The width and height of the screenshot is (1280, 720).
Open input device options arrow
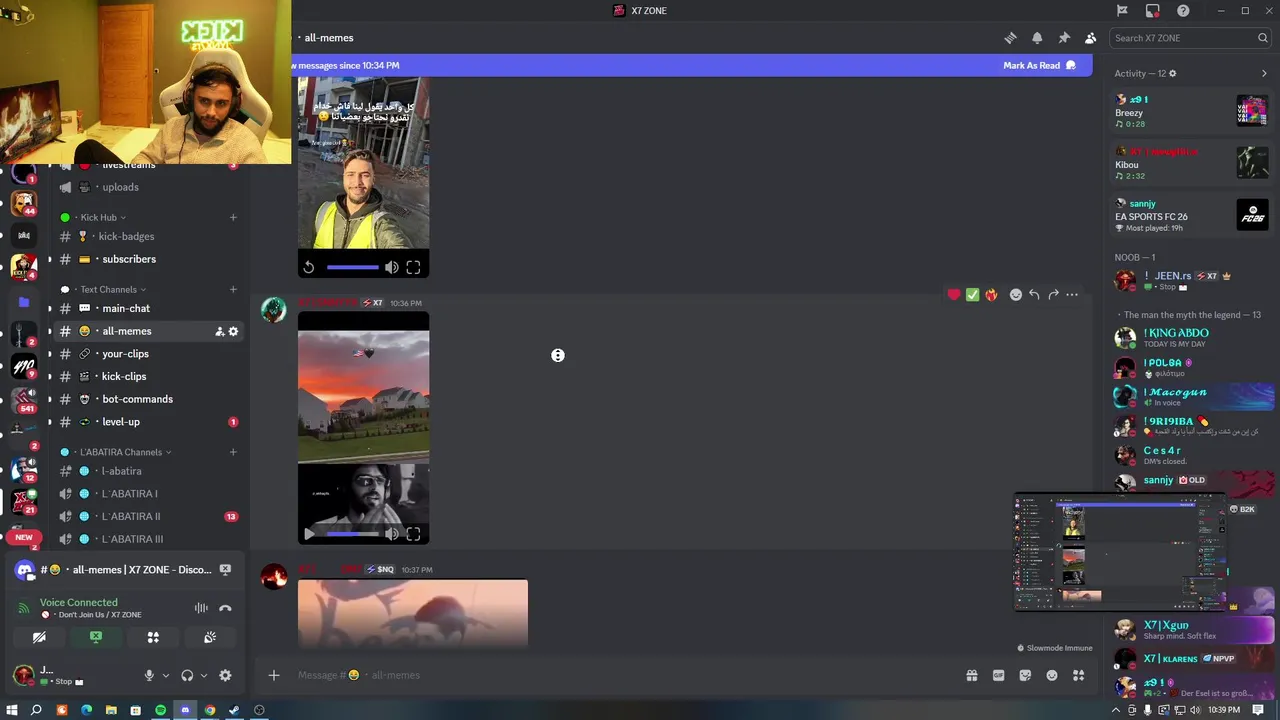166,676
